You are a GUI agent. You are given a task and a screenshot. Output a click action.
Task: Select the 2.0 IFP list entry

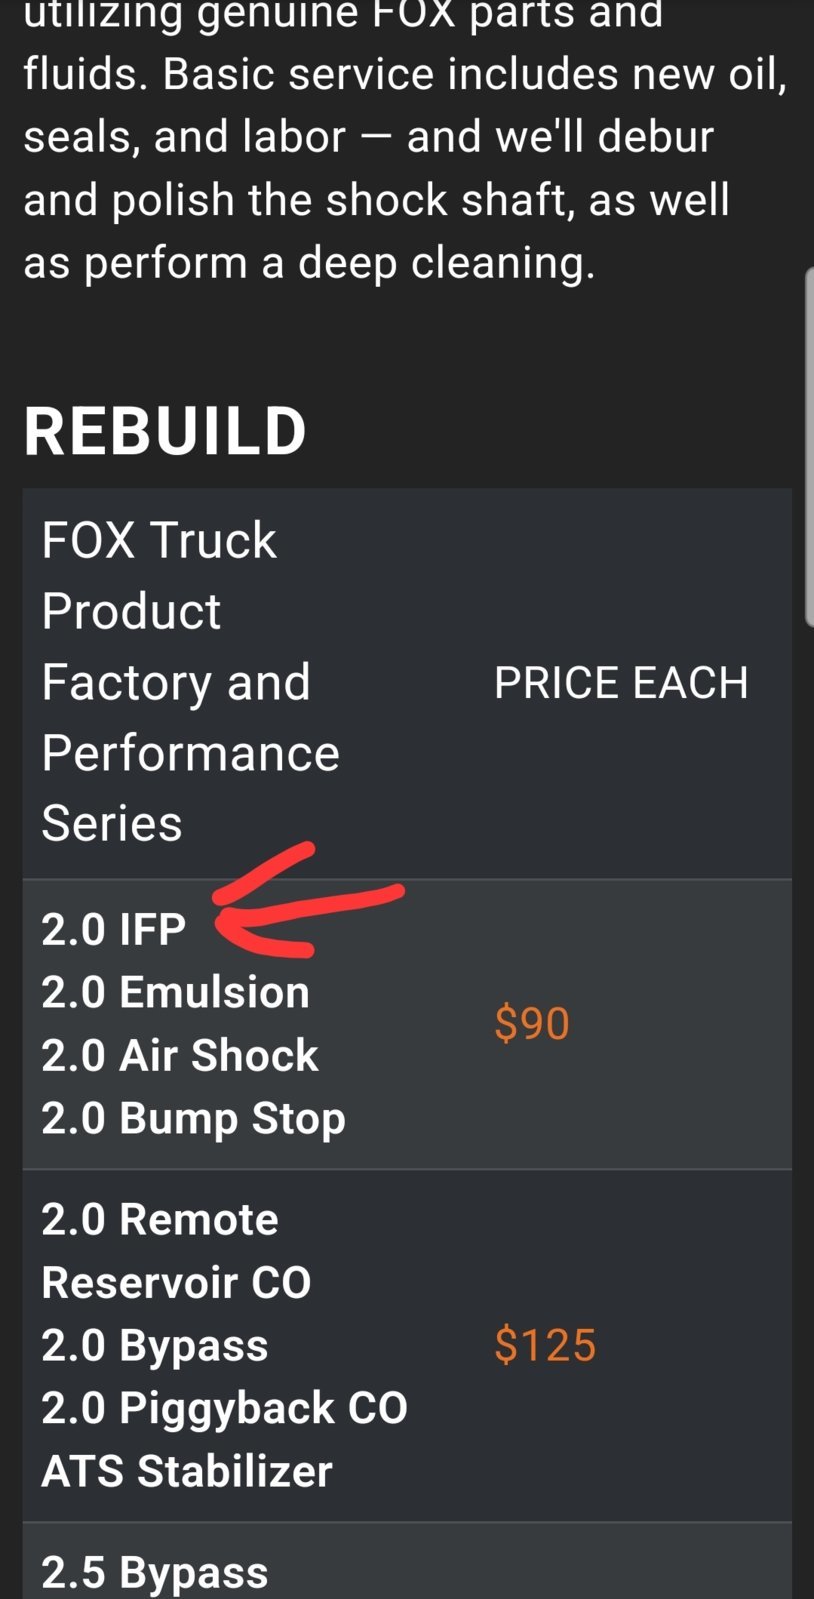pyautogui.click(x=114, y=929)
